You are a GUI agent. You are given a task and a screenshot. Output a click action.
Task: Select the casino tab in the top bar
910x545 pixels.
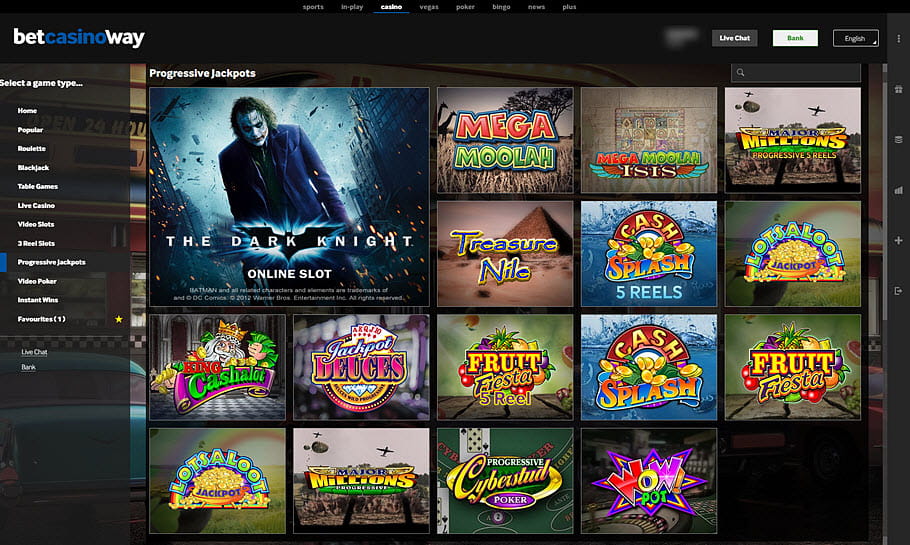pyautogui.click(x=391, y=7)
